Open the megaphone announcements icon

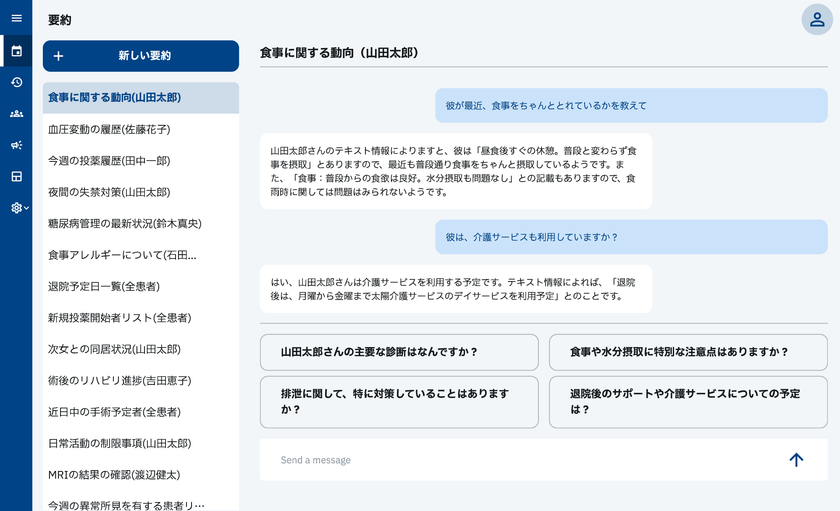click(16, 145)
